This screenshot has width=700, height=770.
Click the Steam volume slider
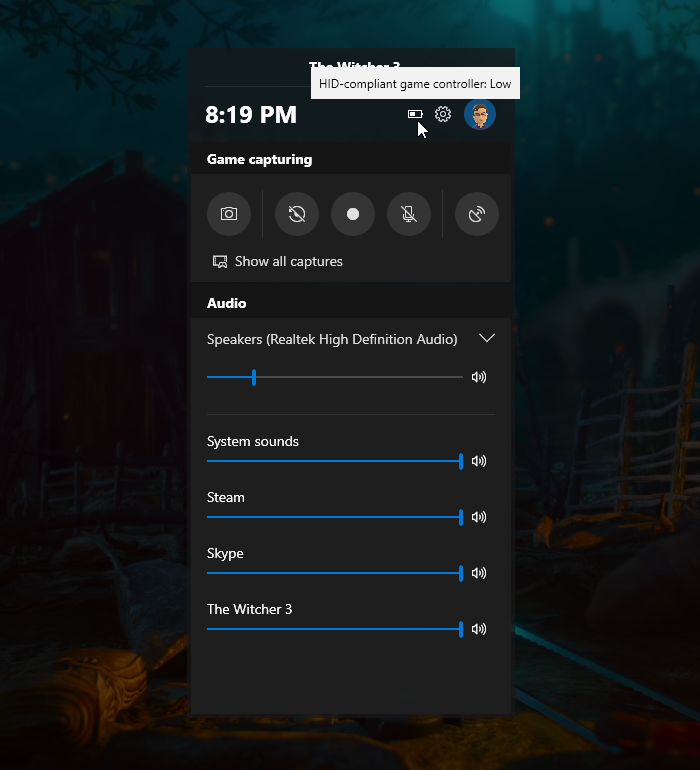coord(335,517)
